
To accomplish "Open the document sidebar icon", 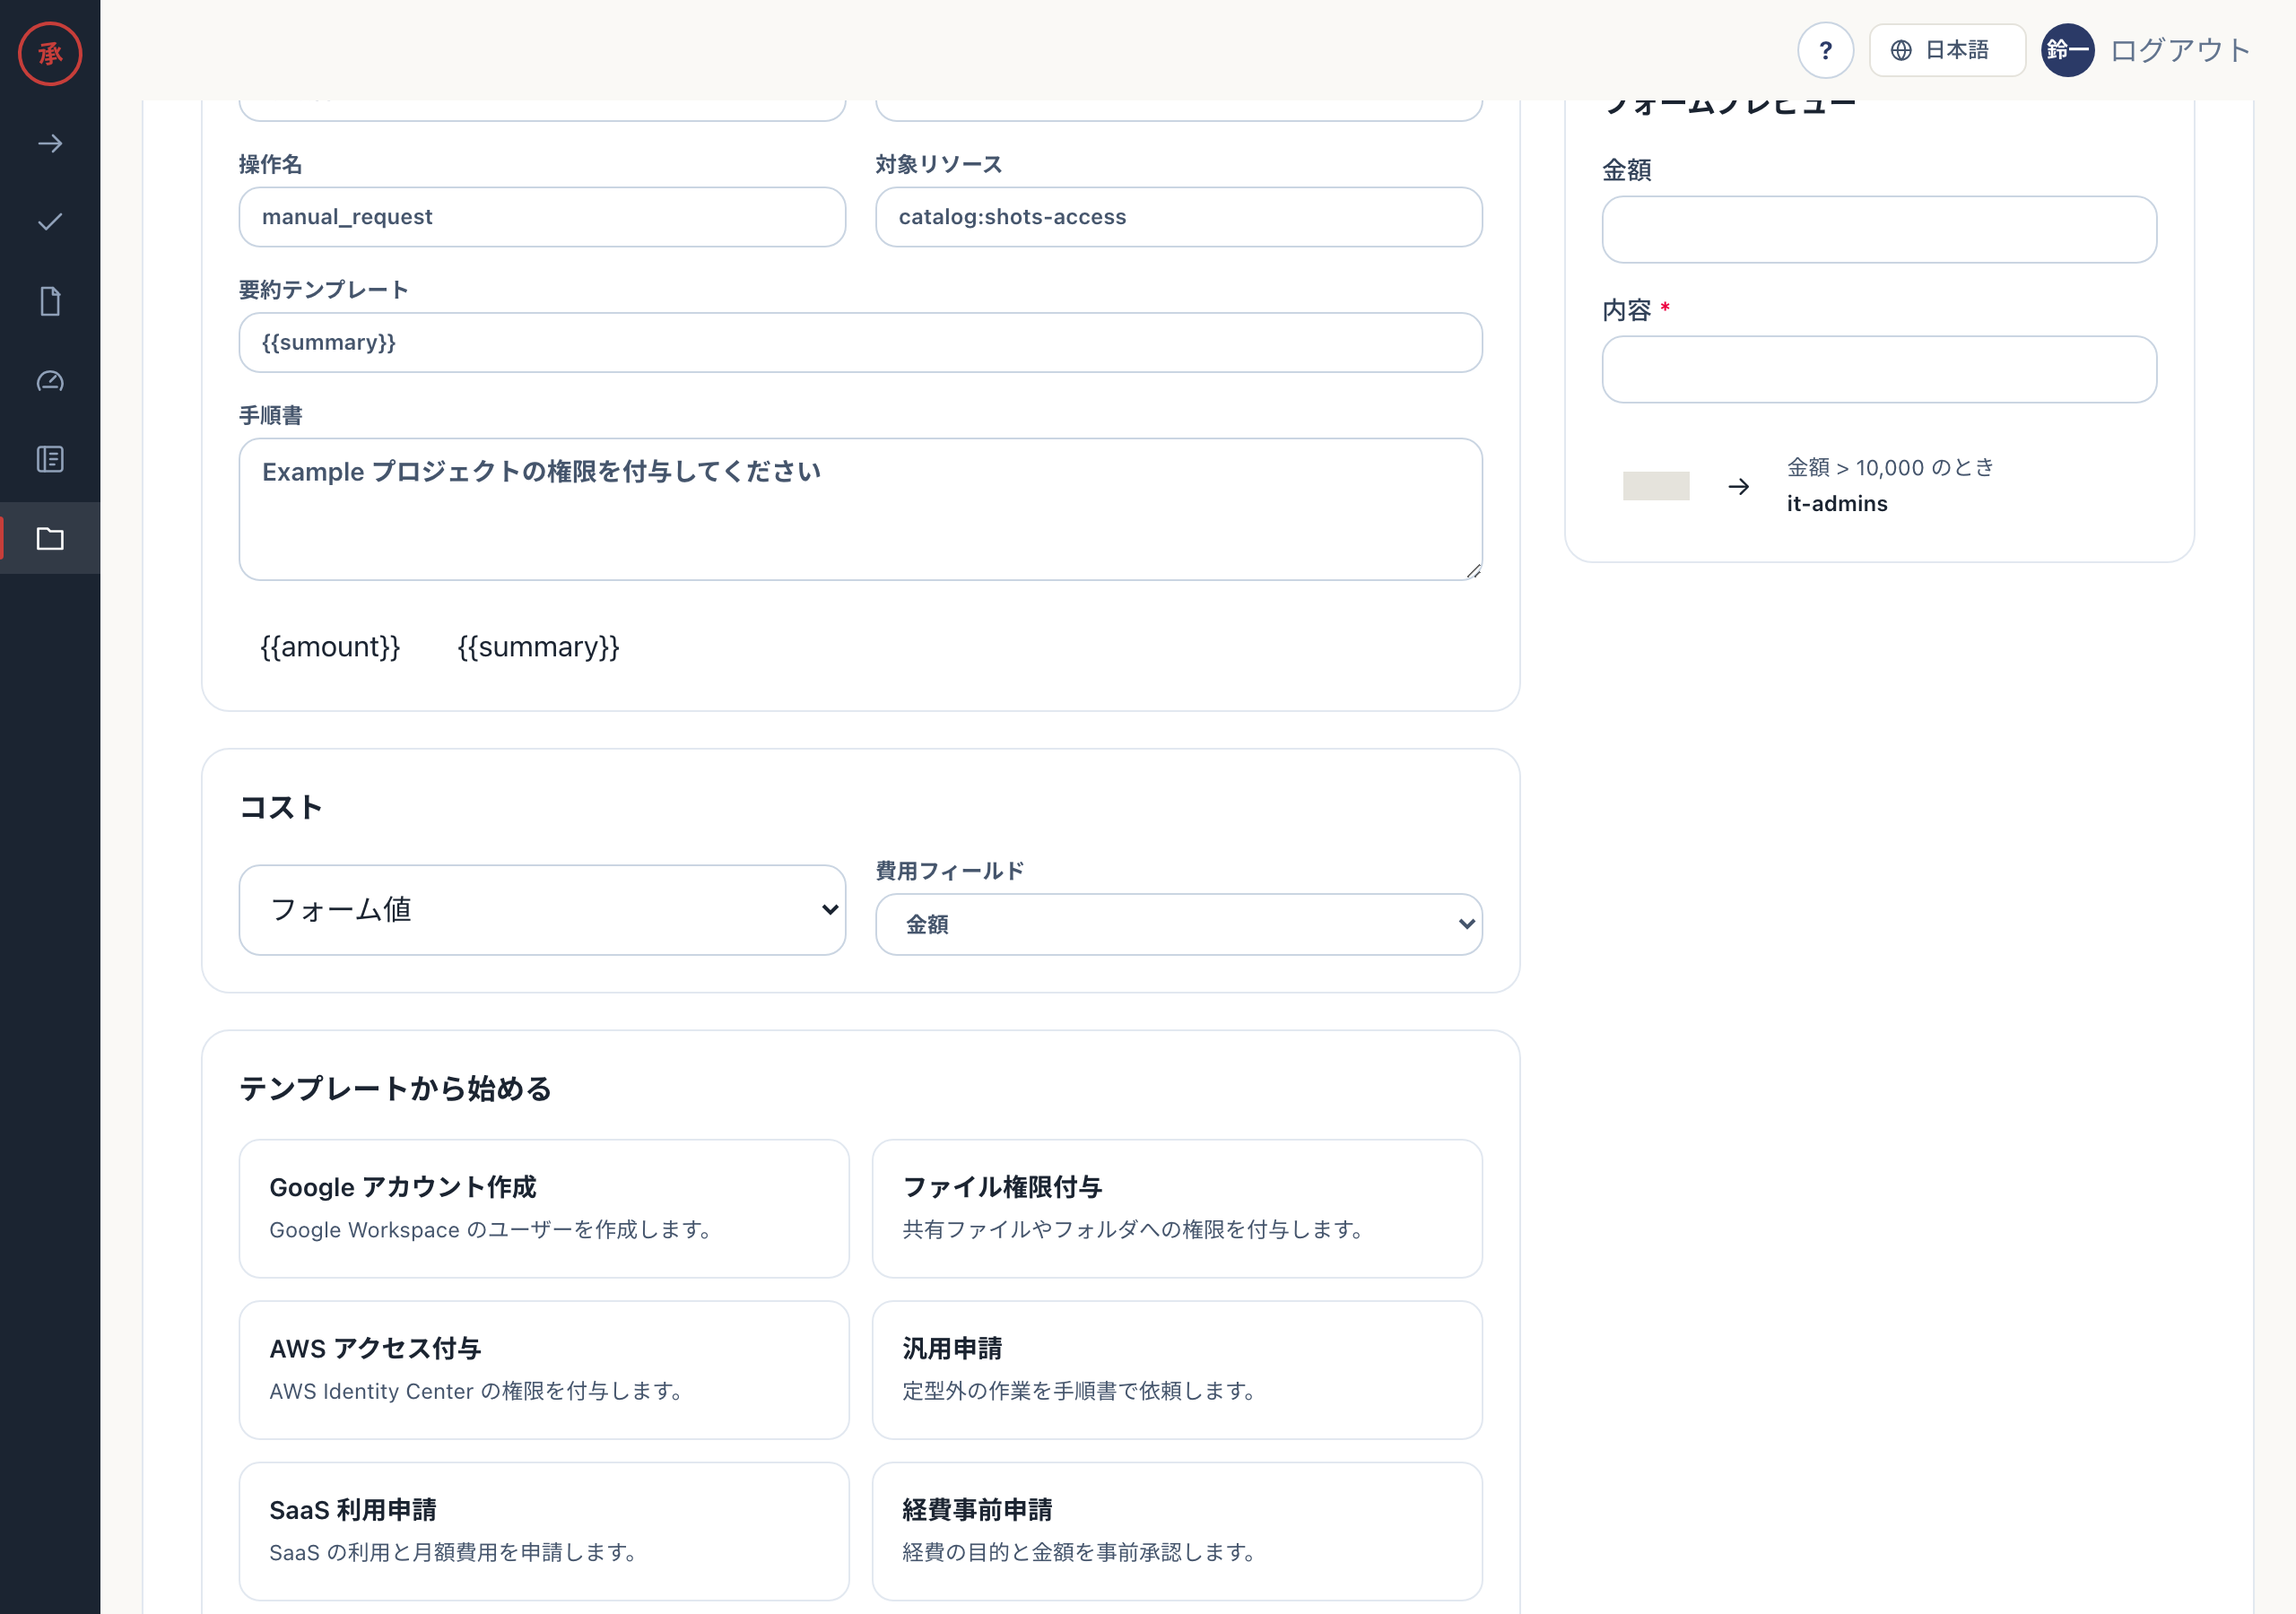I will click(x=50, y=301).
